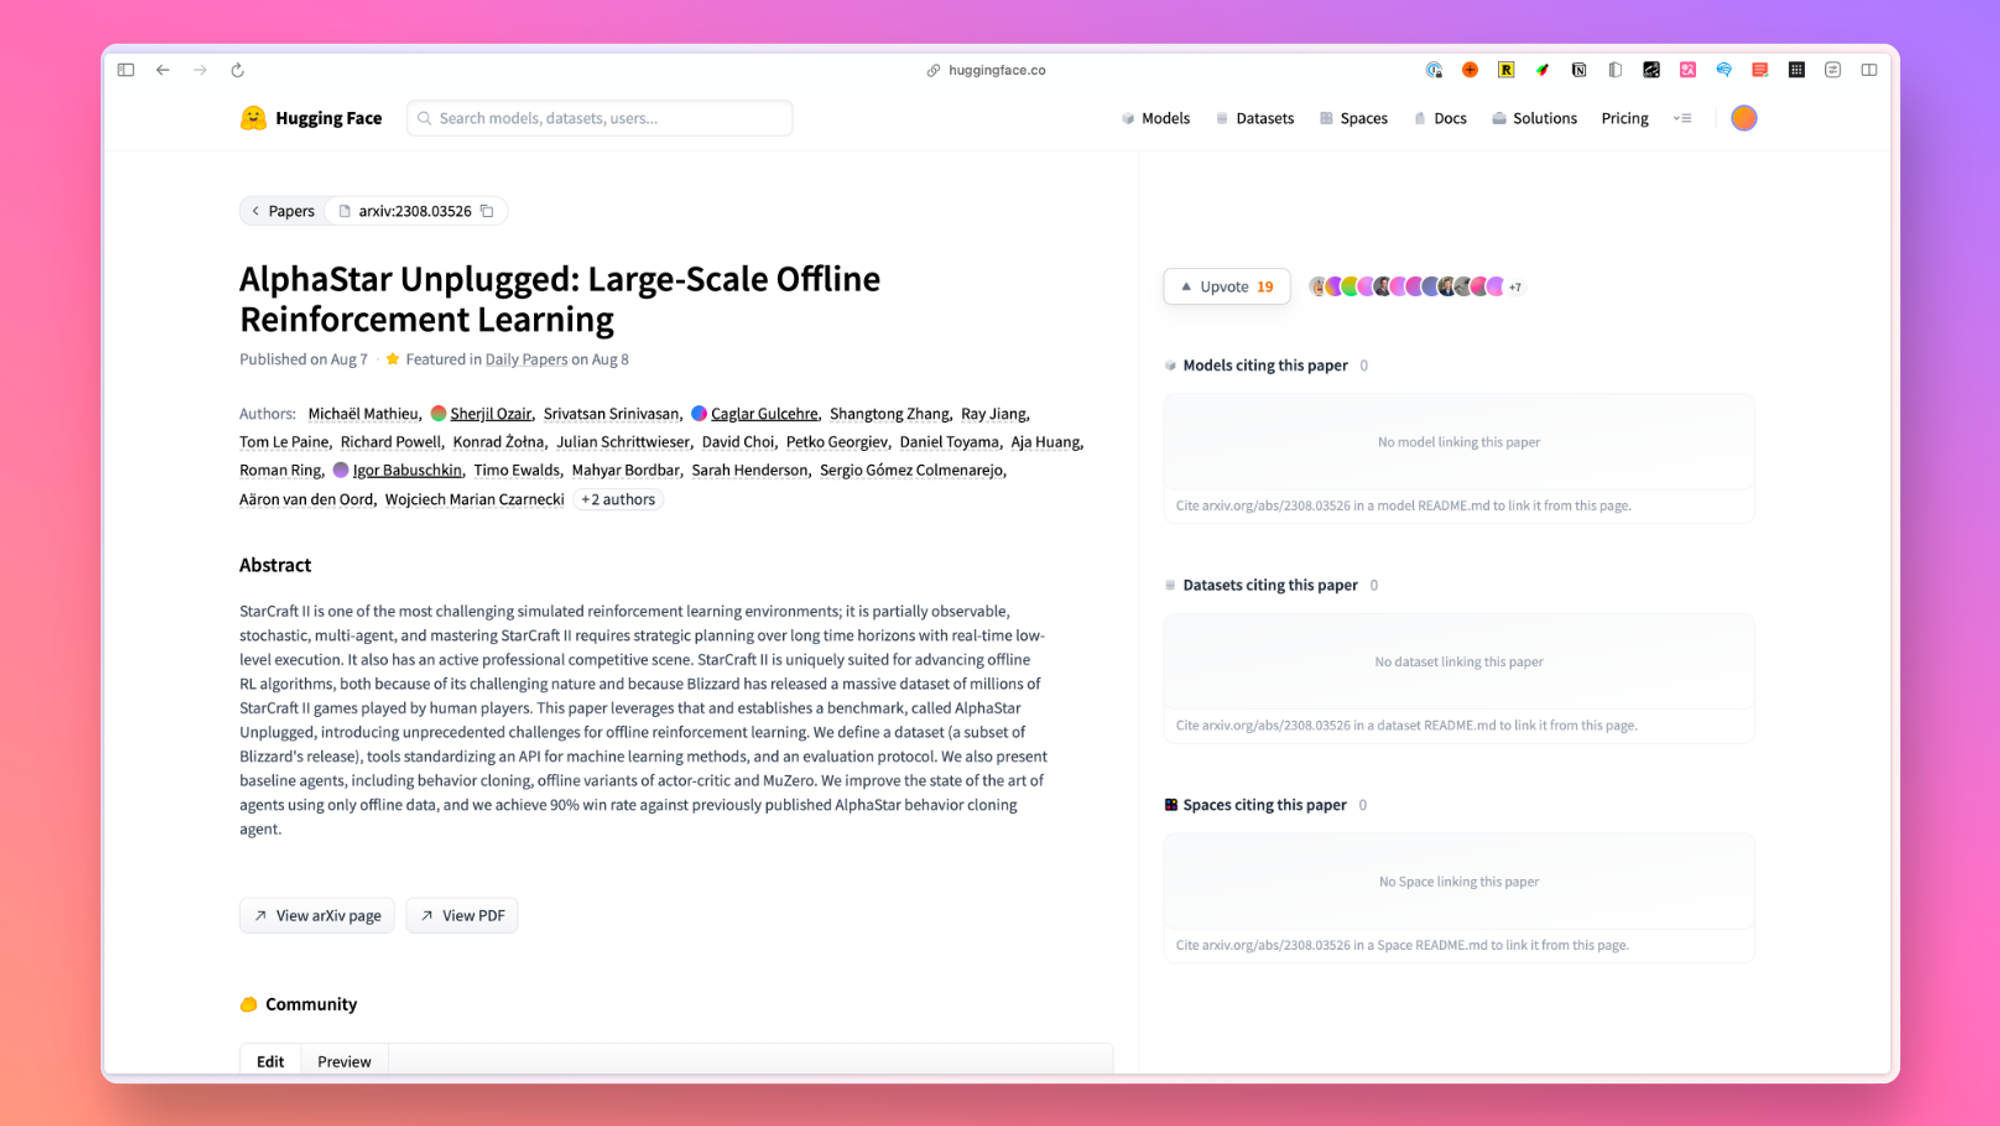Click View arXiv page button

coord(317,915)
